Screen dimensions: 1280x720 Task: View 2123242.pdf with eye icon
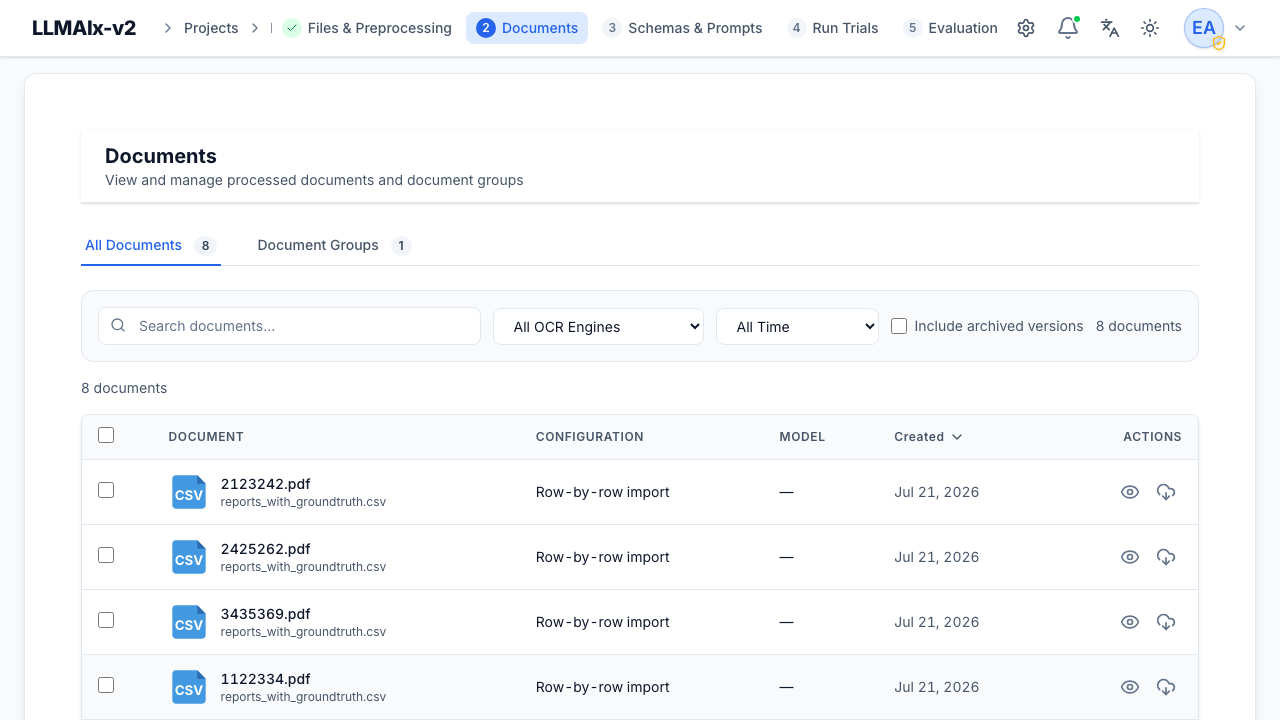[x=1130, y=492]
